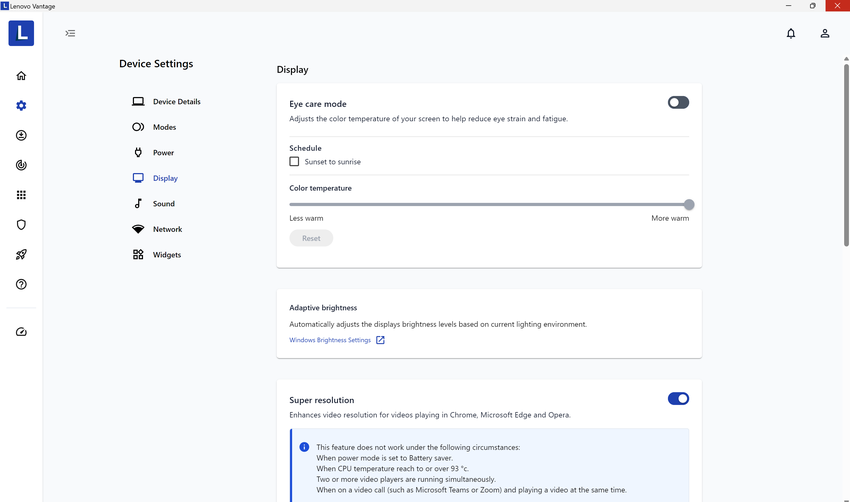Click the speedometer icon in sidebar
Screen dimensions: 850x502
click(21, 332)
